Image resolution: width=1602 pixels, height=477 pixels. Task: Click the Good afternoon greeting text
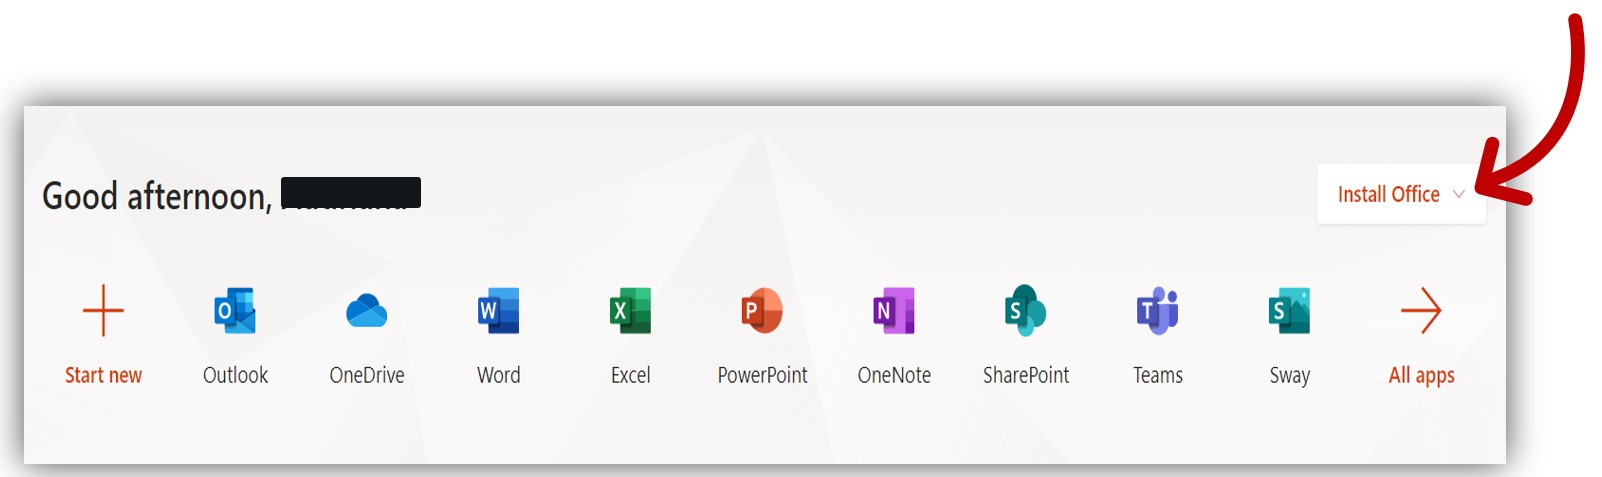157,196
